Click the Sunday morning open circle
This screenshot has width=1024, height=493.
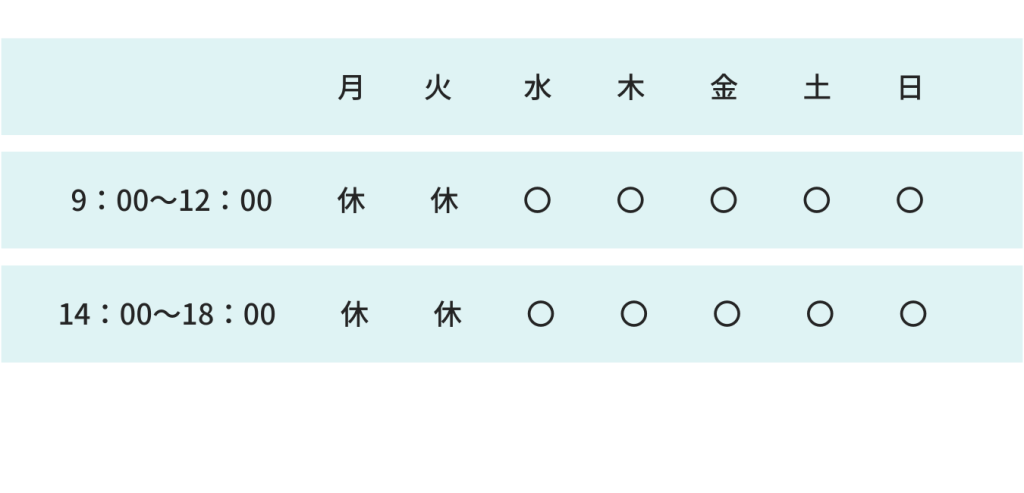coord(910,200)
